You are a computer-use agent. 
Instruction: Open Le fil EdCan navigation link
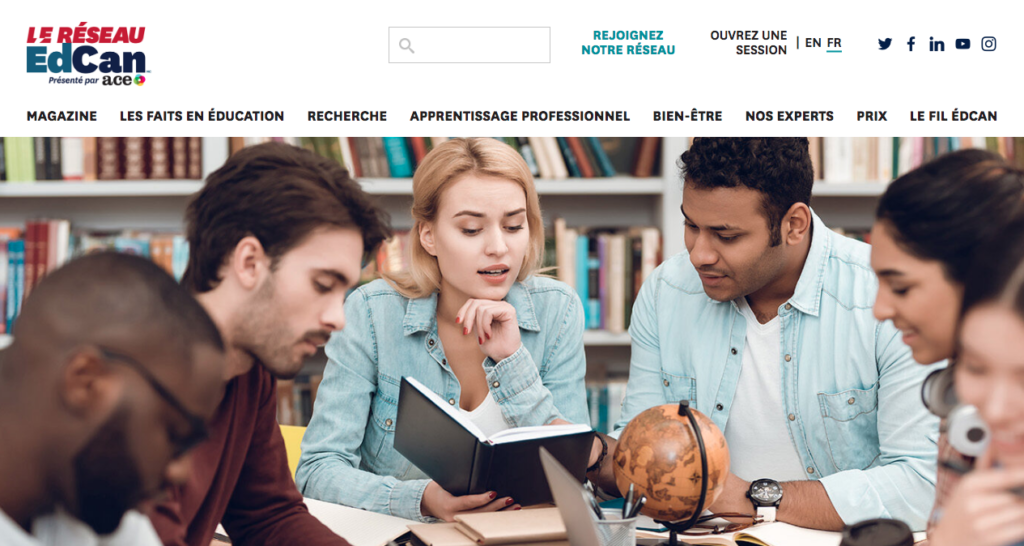[x=953, y=116]
